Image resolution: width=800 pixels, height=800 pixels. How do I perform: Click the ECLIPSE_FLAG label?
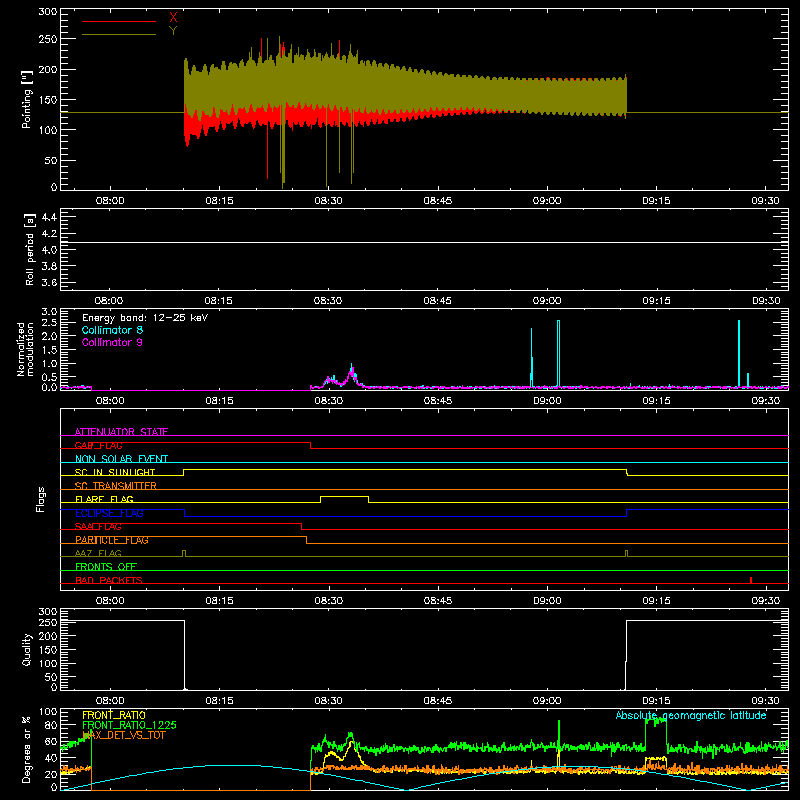109,513
